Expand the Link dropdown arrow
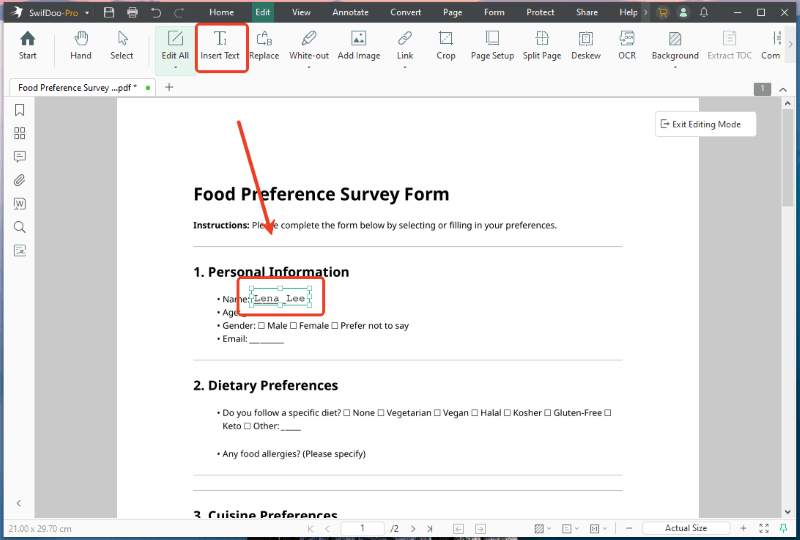800x540 pixels. click(x=405, y=67)
